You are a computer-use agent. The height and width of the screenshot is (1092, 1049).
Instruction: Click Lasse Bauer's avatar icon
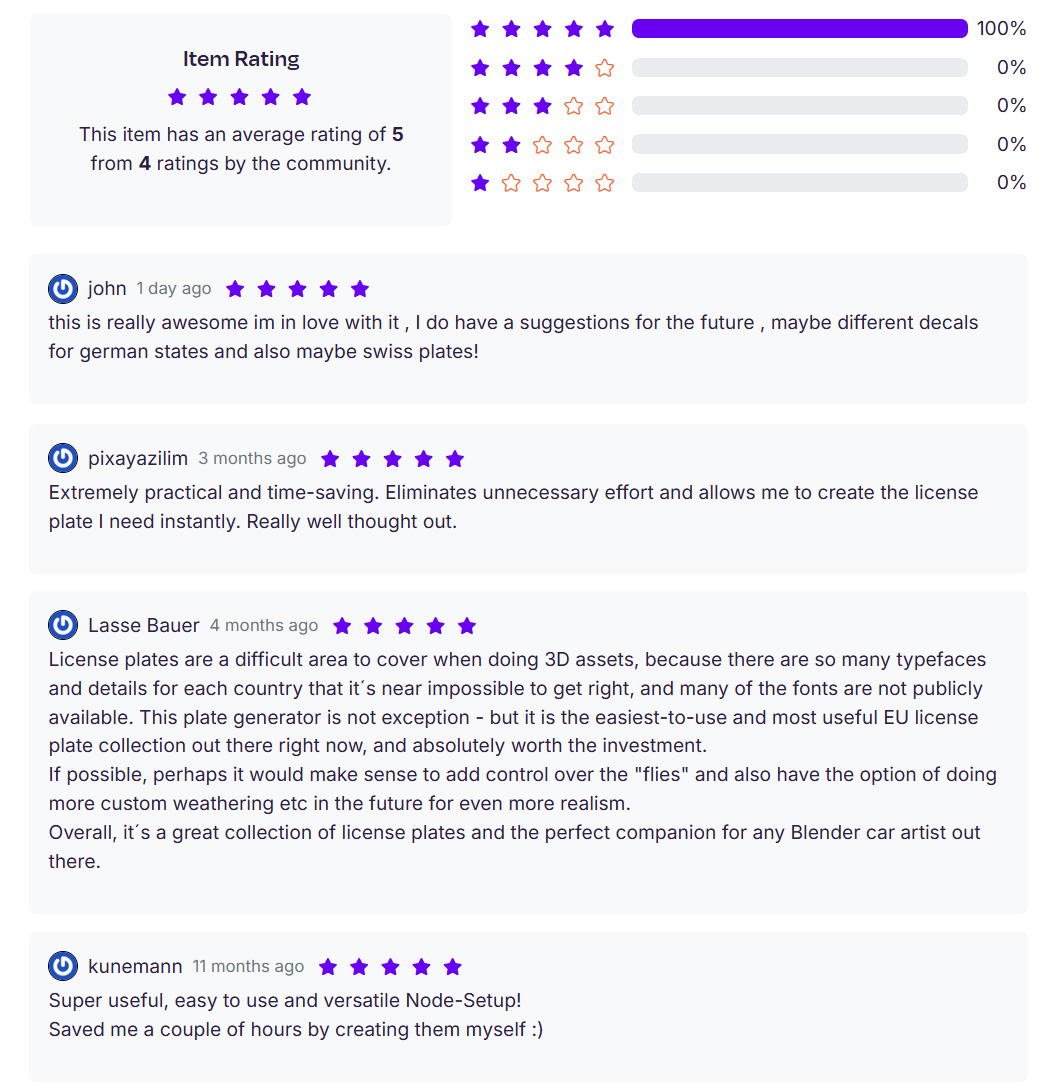click(x=63, y=625)
